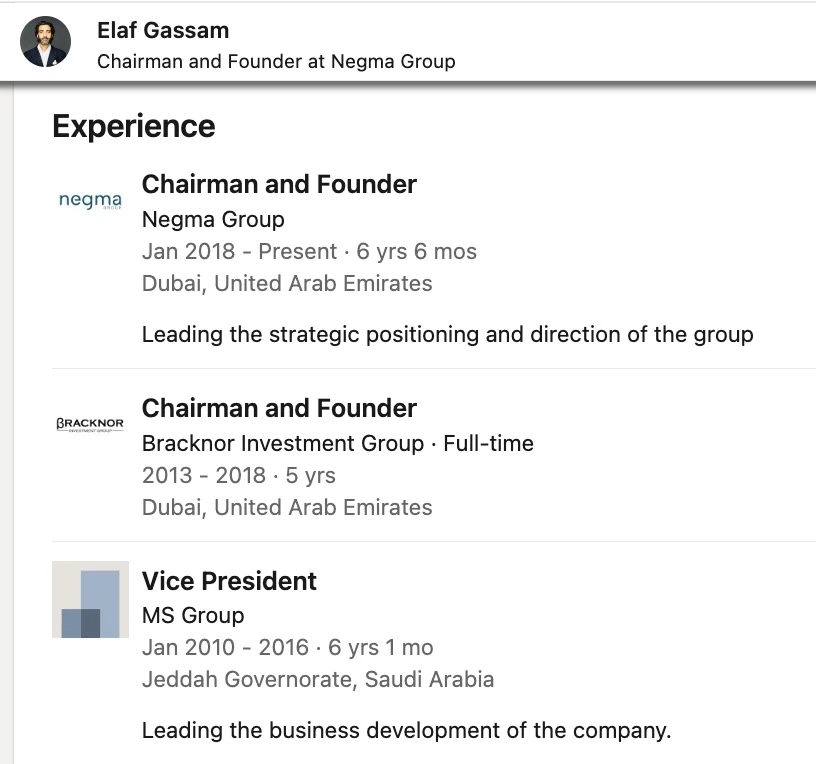This screenshot has width=816, height=764.
Task: Open the Bracknor Chairman and Founder title
Action: [x=279, y=408]
